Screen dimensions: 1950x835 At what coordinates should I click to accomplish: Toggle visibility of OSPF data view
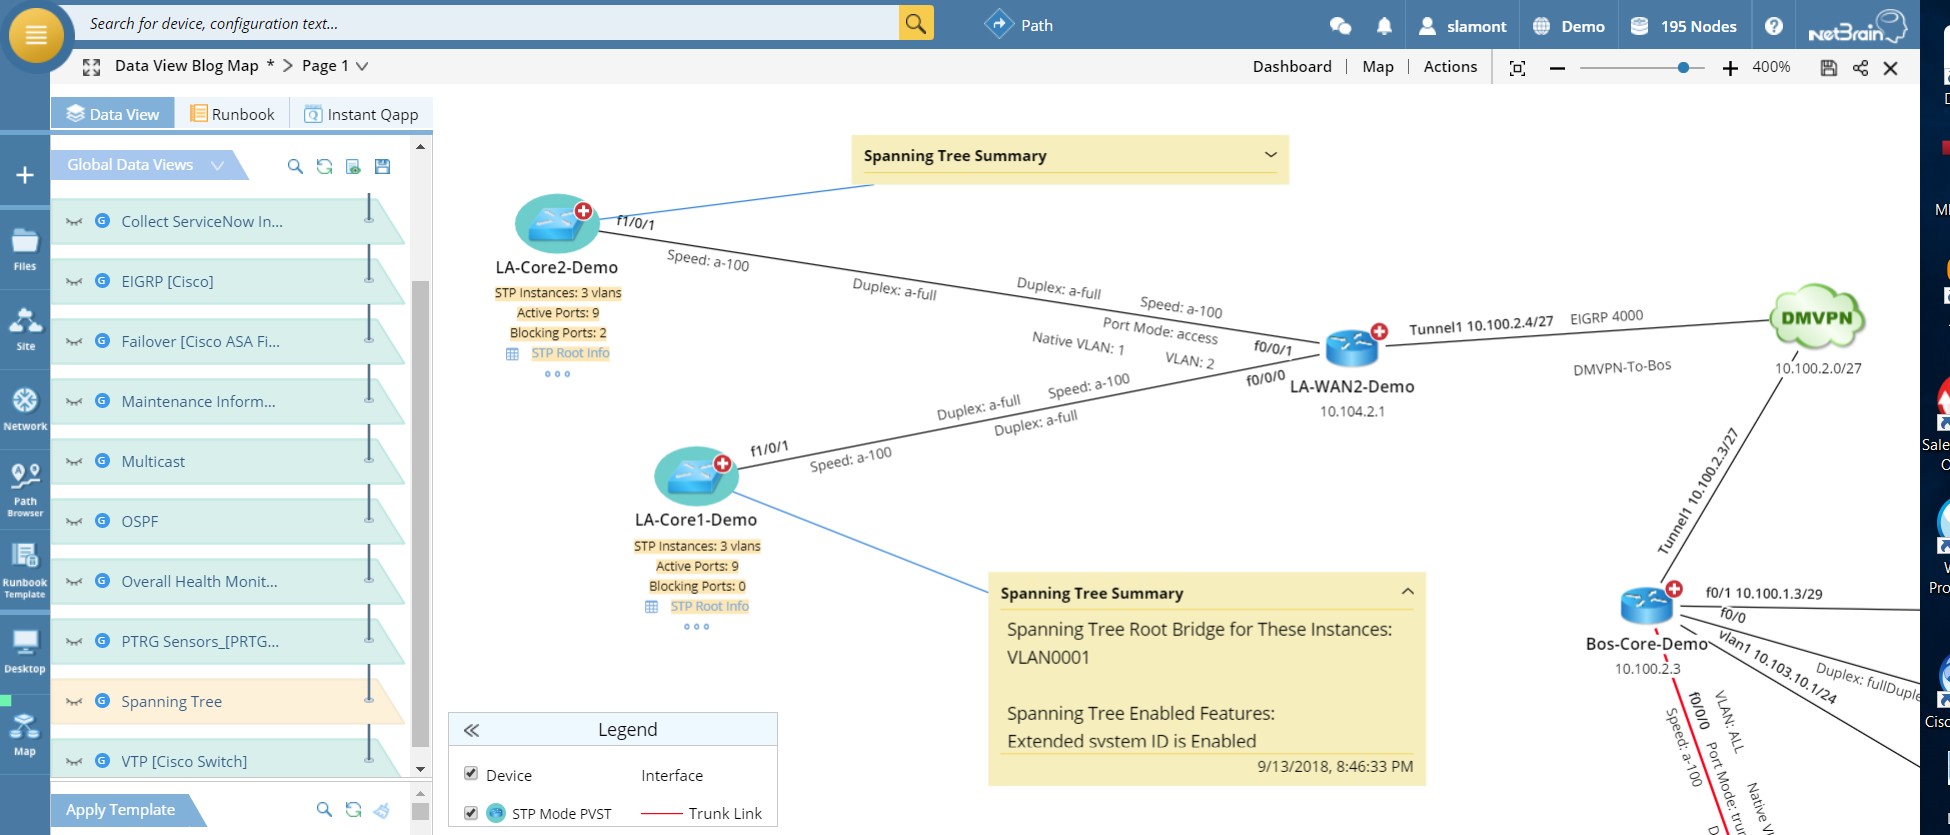tap(74, 522)
